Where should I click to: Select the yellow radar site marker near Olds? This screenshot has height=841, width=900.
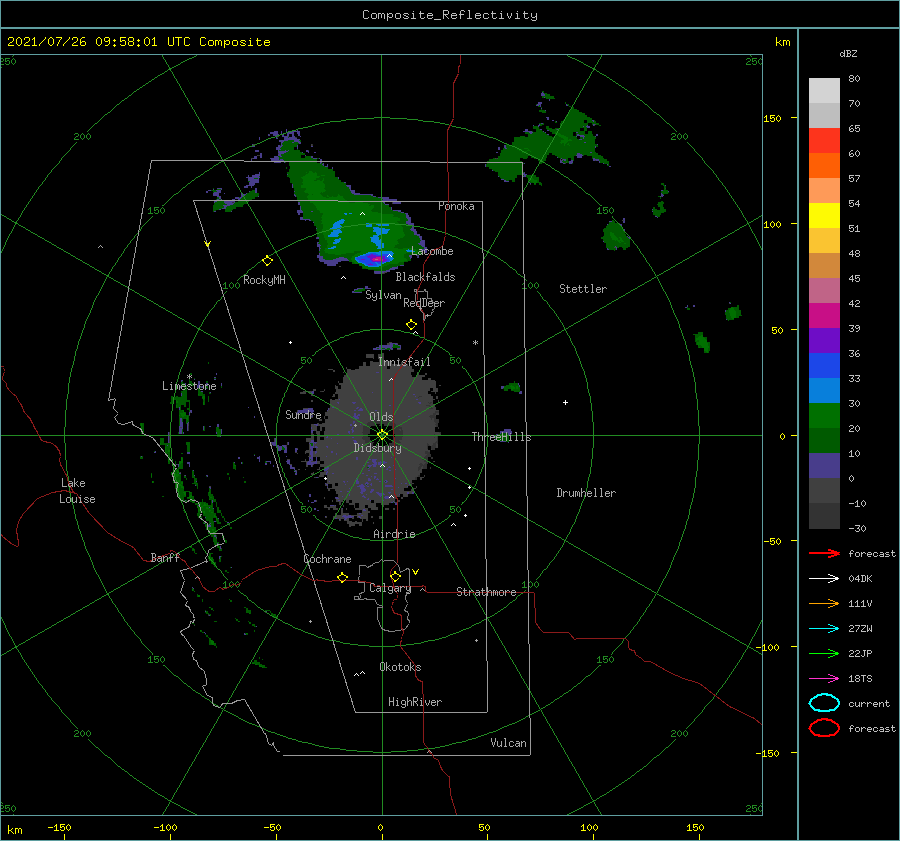coord(382,435)
